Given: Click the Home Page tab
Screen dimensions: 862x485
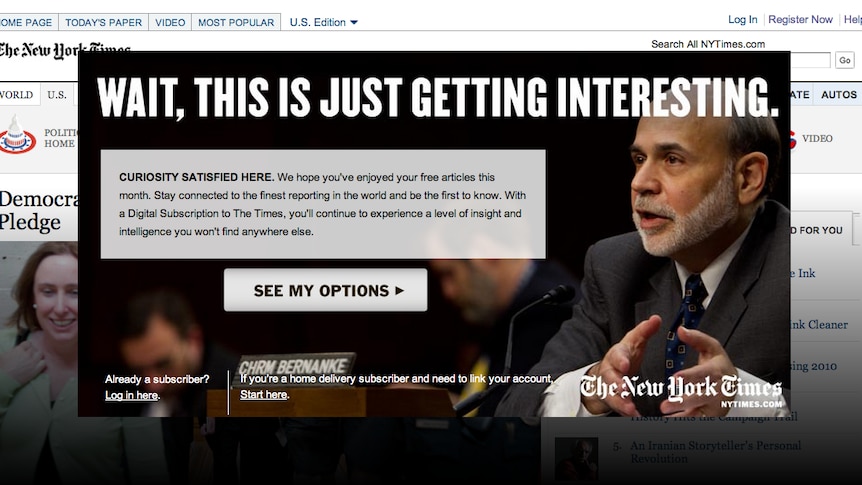Looking at the screenshot, I should (26, 23).
